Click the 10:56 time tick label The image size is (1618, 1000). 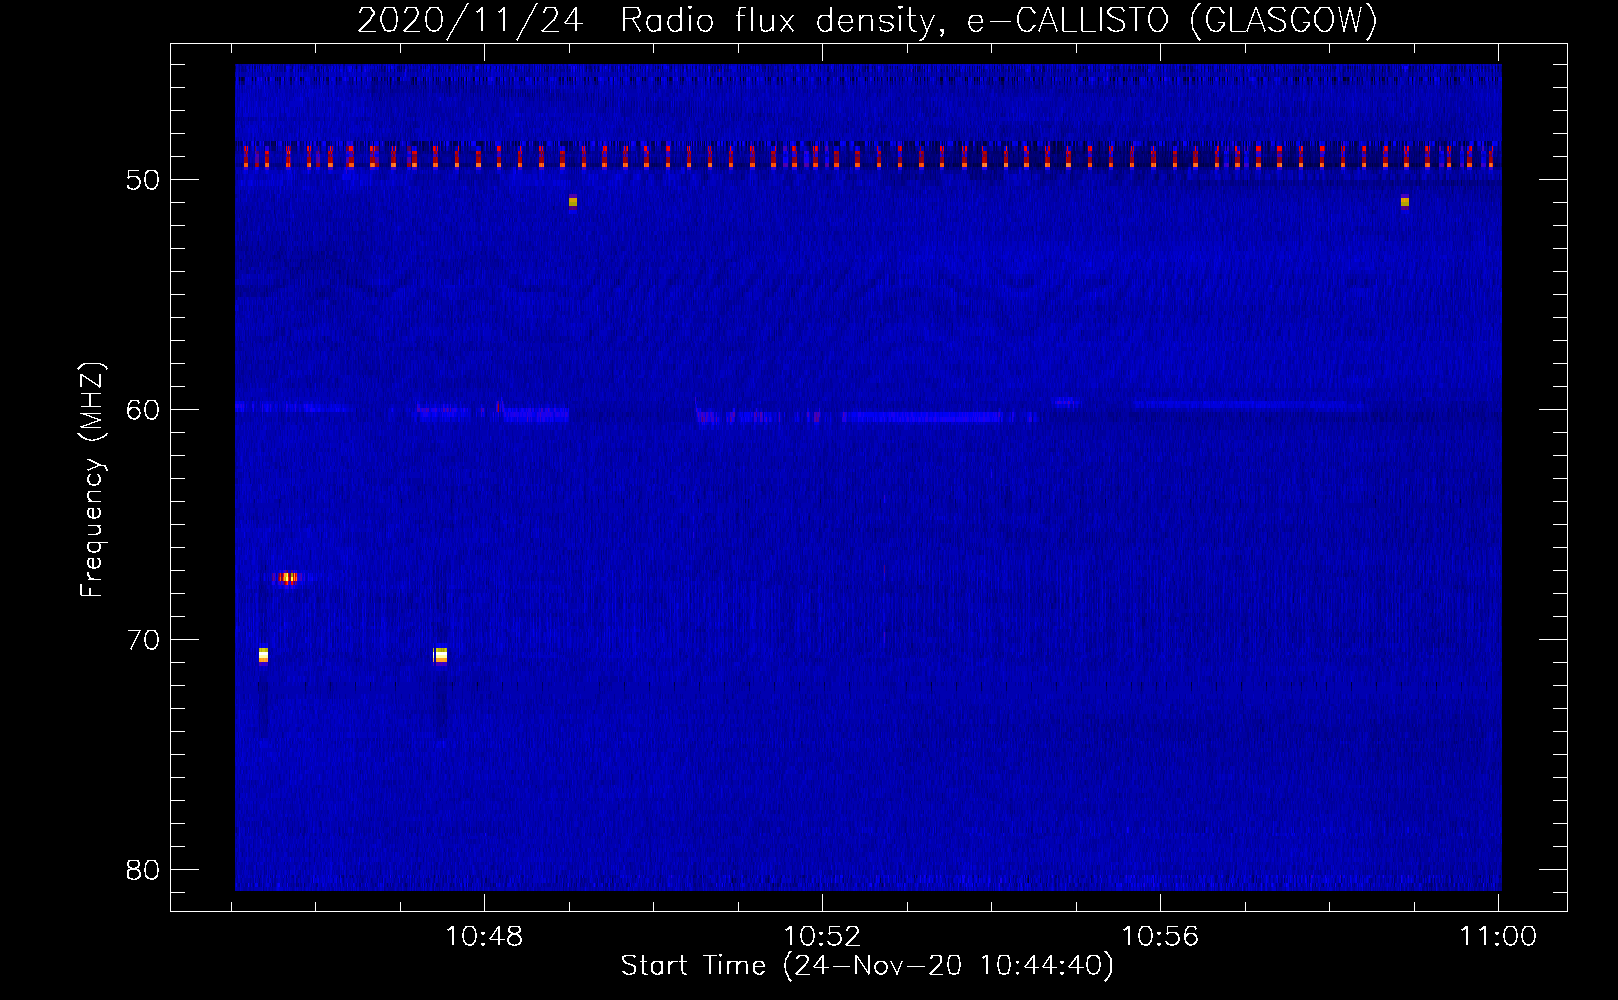pos(1160,937)
